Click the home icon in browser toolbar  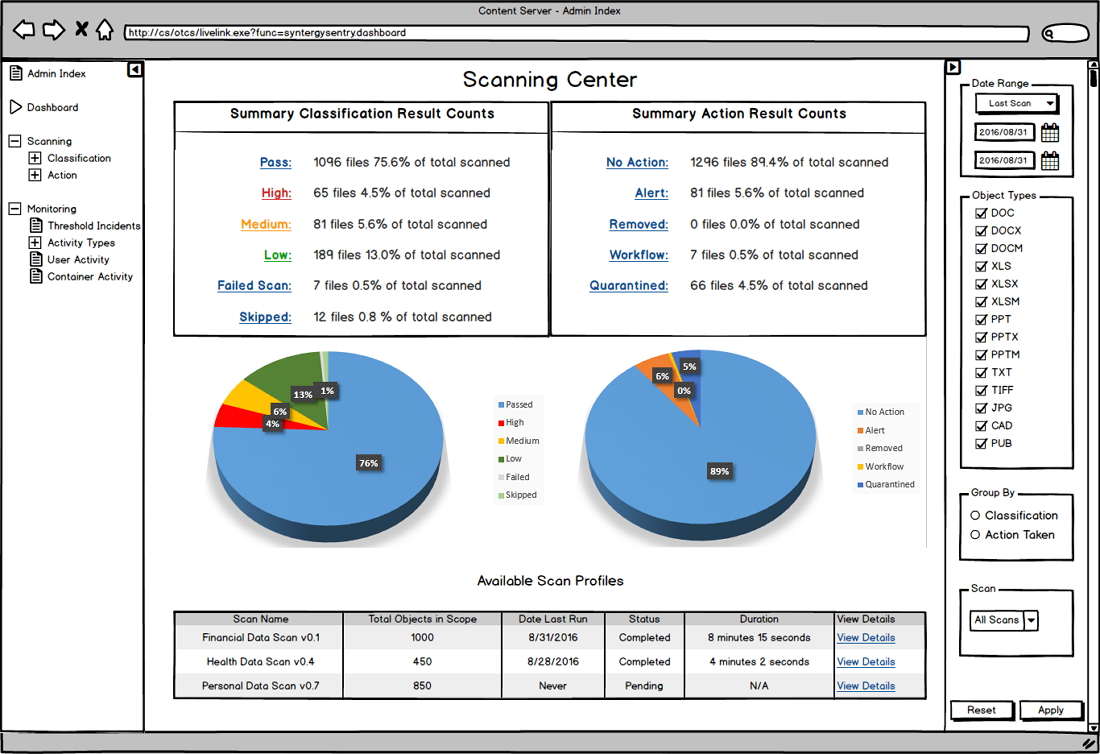tap(104, 30)
